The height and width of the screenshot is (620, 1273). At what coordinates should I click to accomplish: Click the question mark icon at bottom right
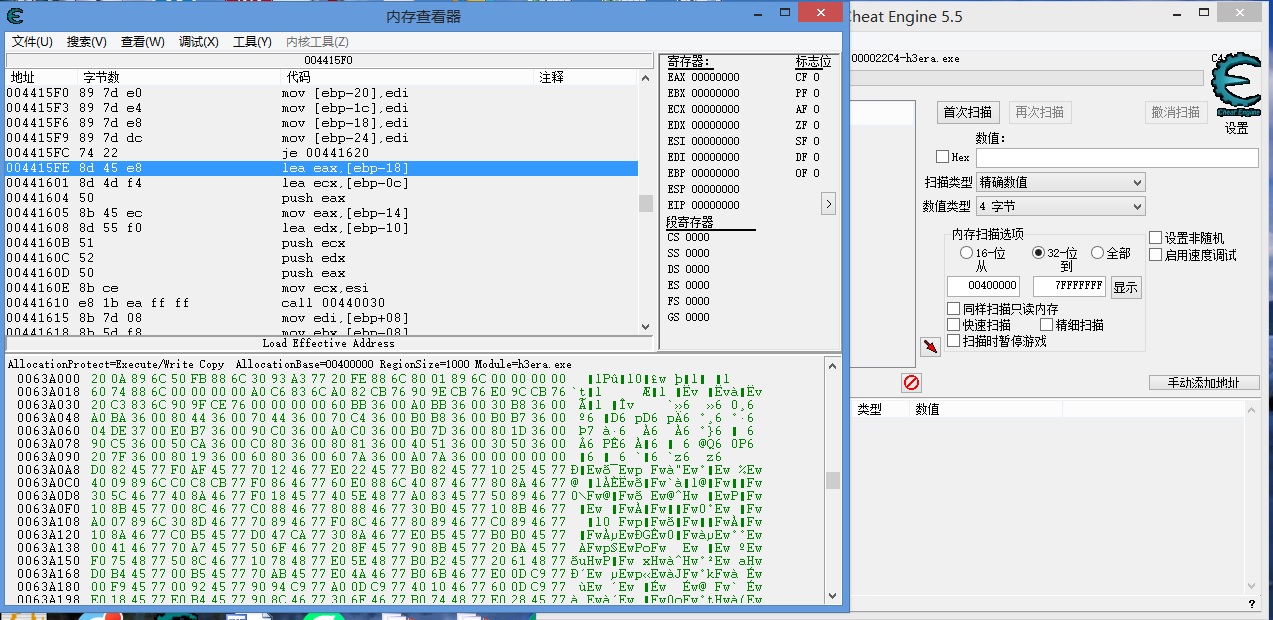point(1251,603)
